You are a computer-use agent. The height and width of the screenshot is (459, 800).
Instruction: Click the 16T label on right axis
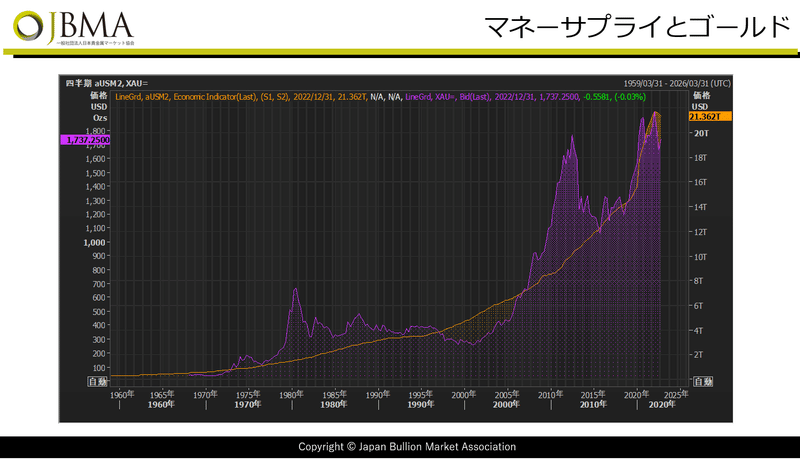(x=701, y=183)
